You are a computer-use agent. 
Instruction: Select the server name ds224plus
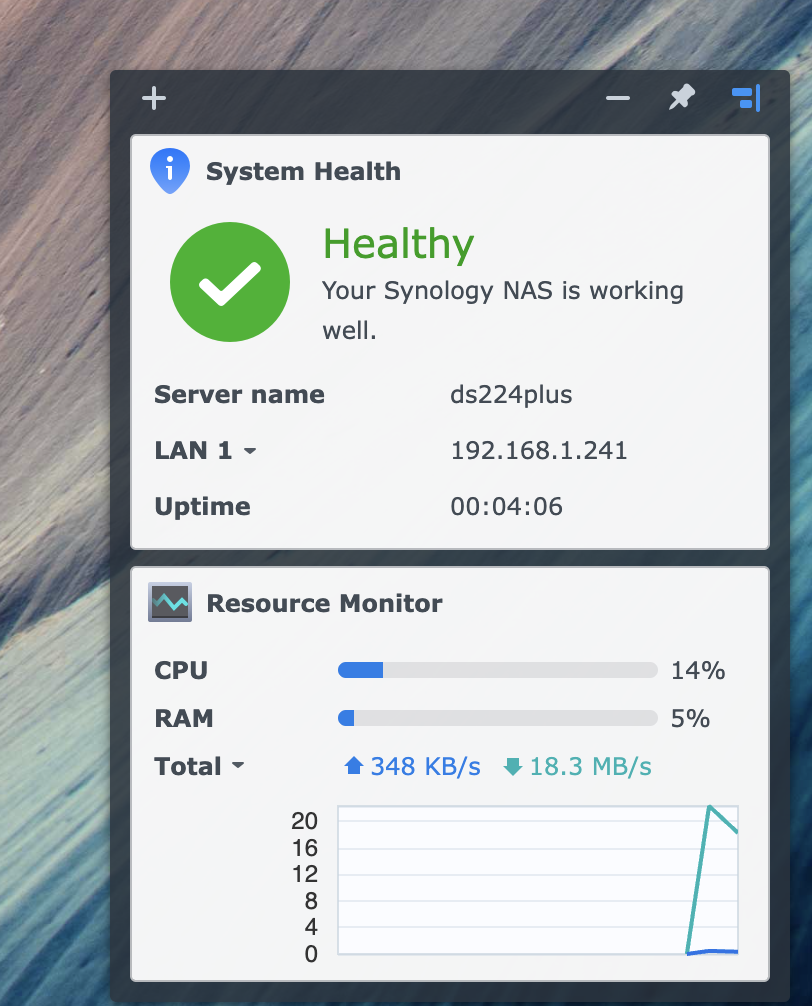click(511, 395)
